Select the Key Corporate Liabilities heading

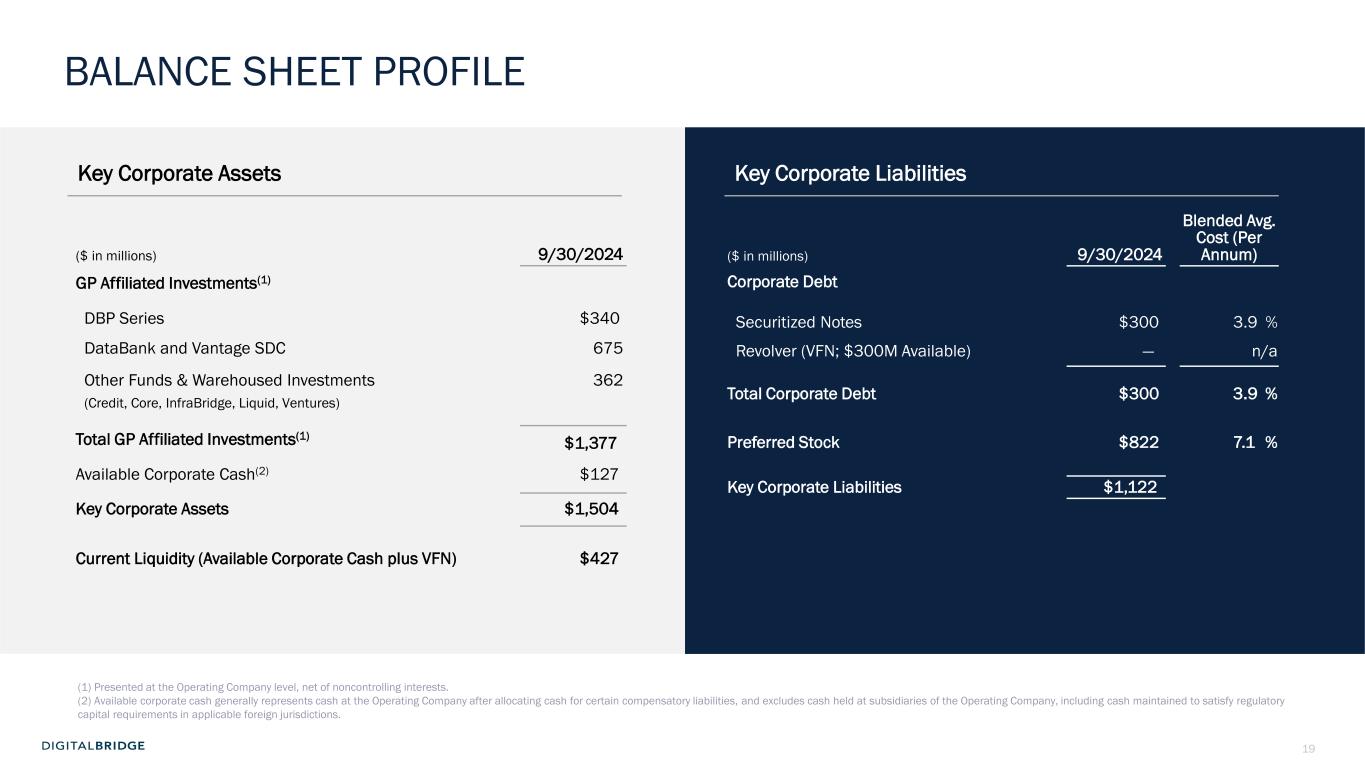[x=850, y=174]
